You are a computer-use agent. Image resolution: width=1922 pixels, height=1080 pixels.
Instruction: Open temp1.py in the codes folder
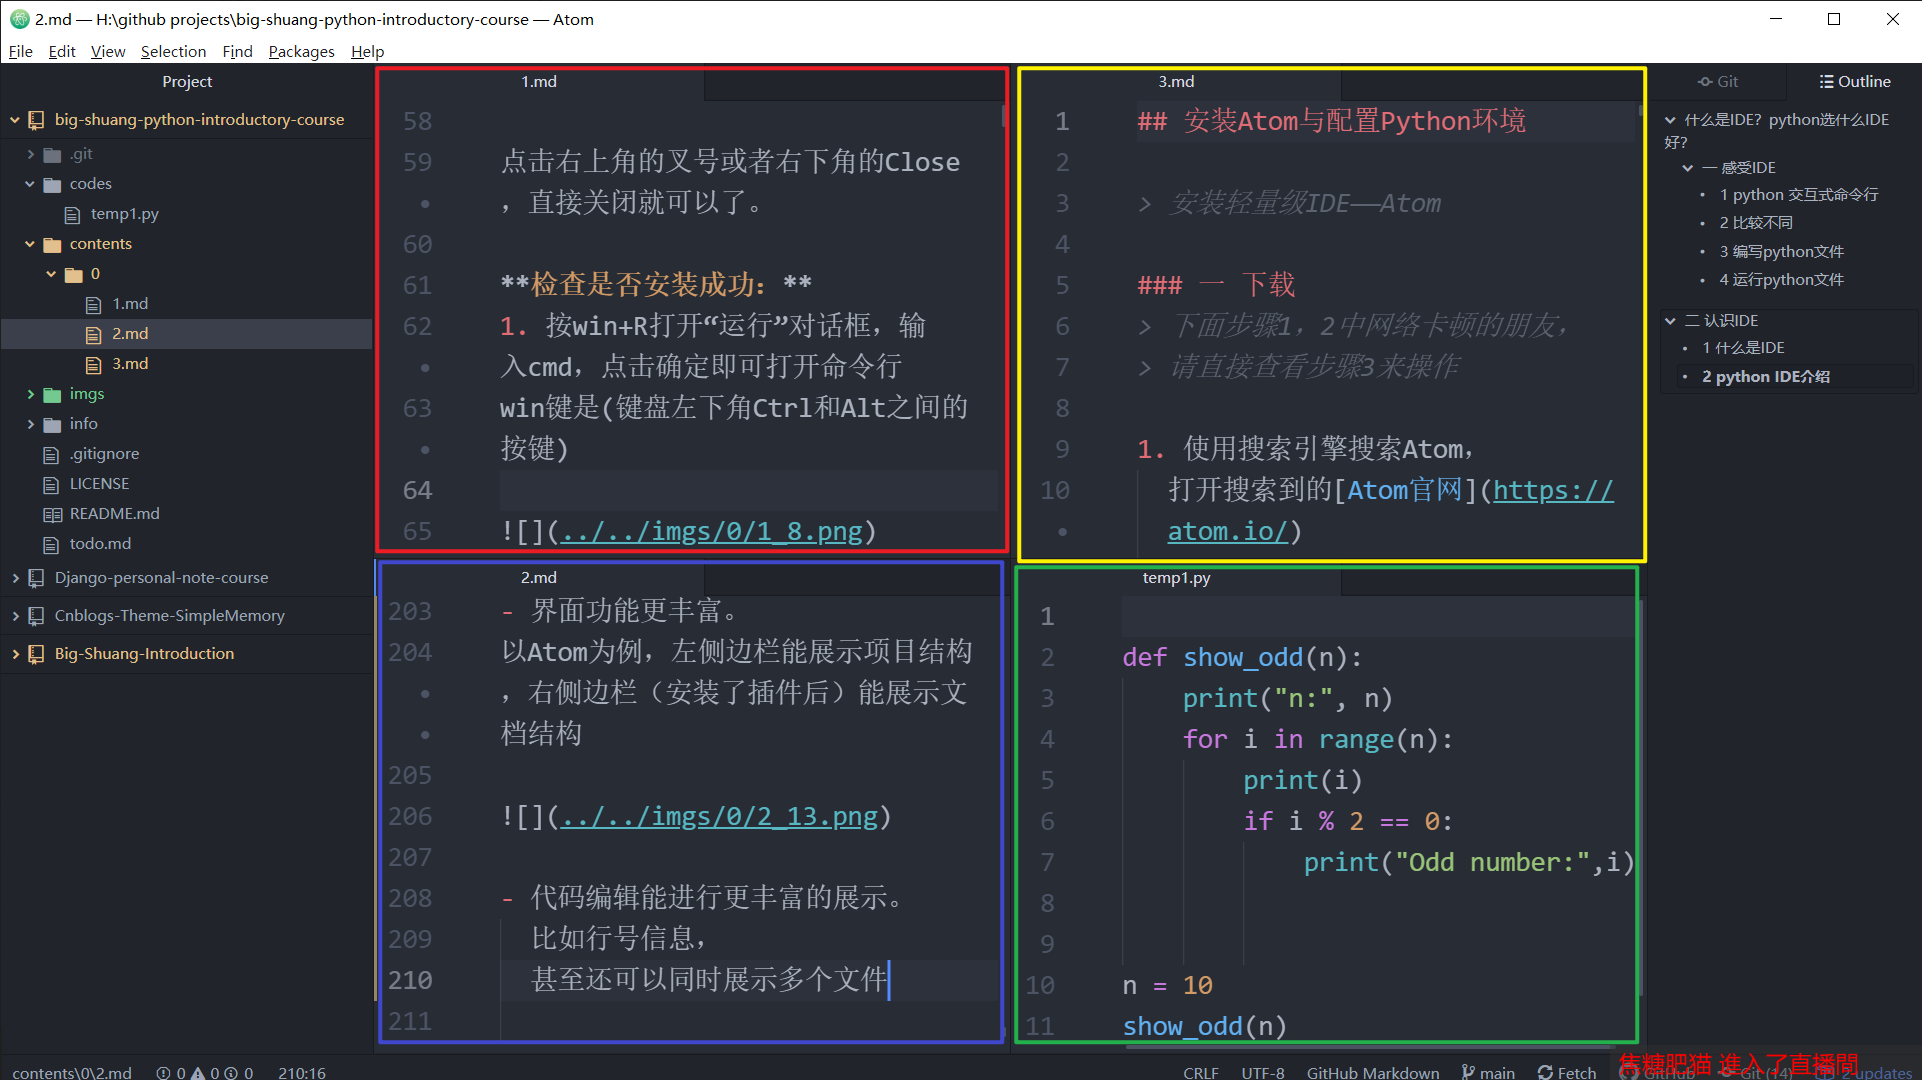(x=124, y=214)
